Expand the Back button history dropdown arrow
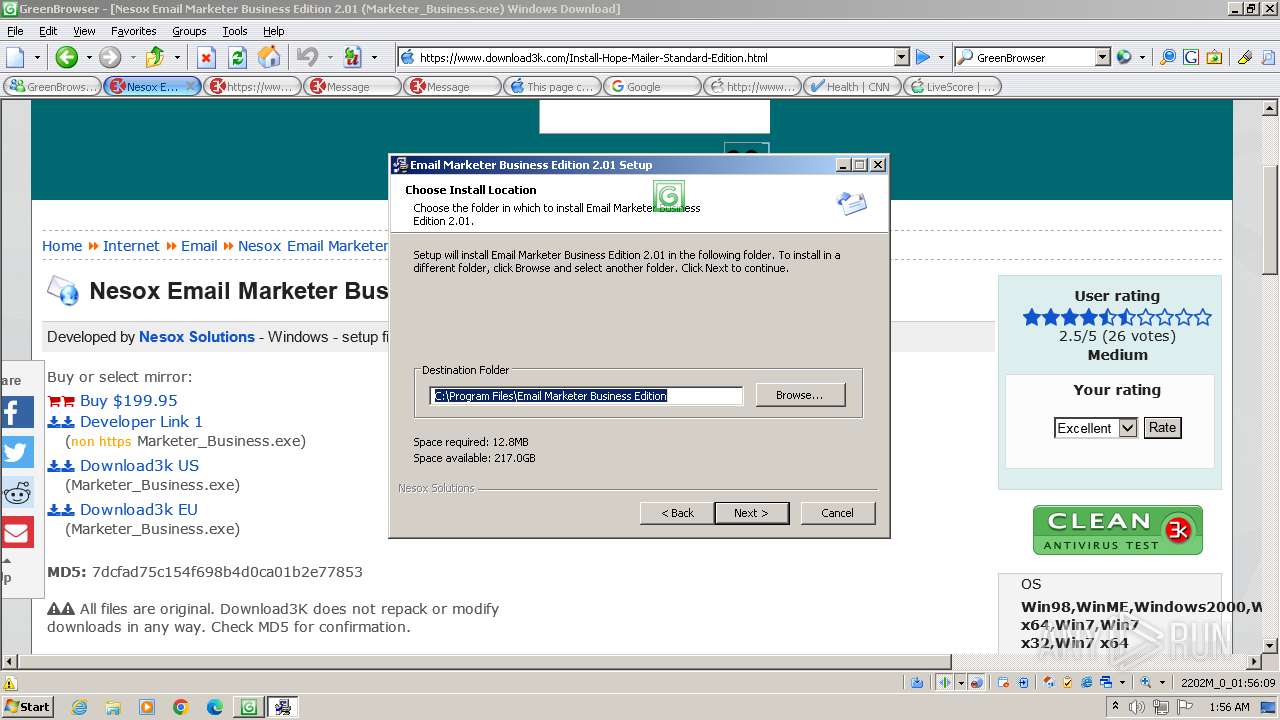 87,57
